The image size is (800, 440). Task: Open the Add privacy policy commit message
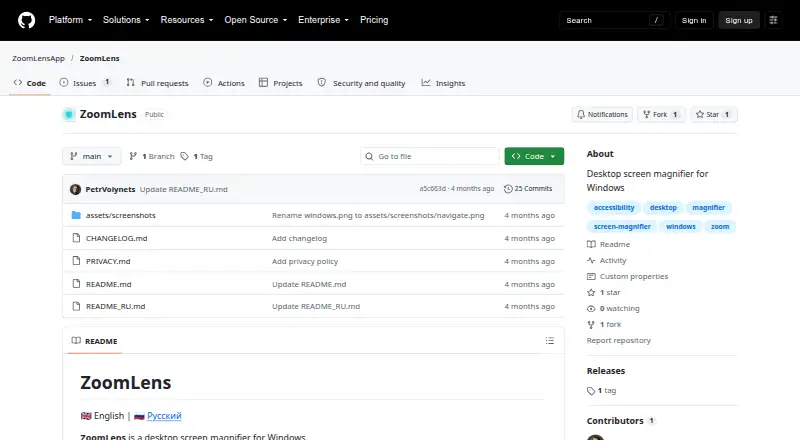point(305,261)
